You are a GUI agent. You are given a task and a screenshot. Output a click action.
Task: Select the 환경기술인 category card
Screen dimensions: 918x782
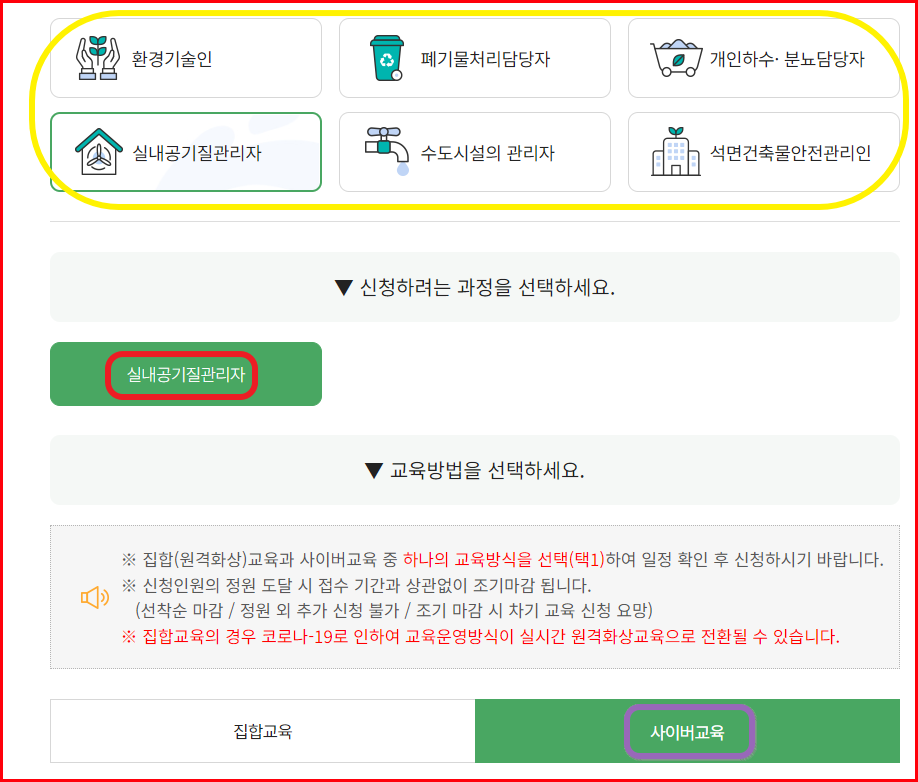[186, 58]
